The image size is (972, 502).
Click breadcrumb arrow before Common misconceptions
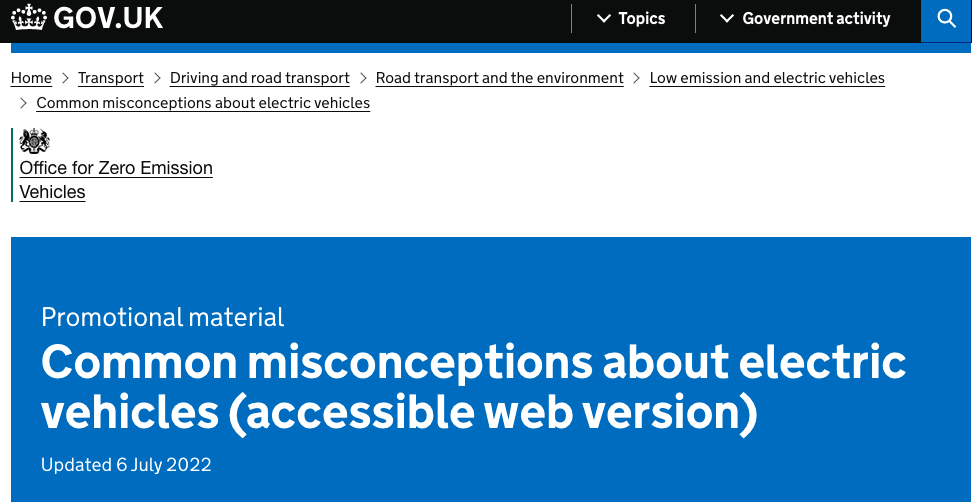click(x=24, y=103)
